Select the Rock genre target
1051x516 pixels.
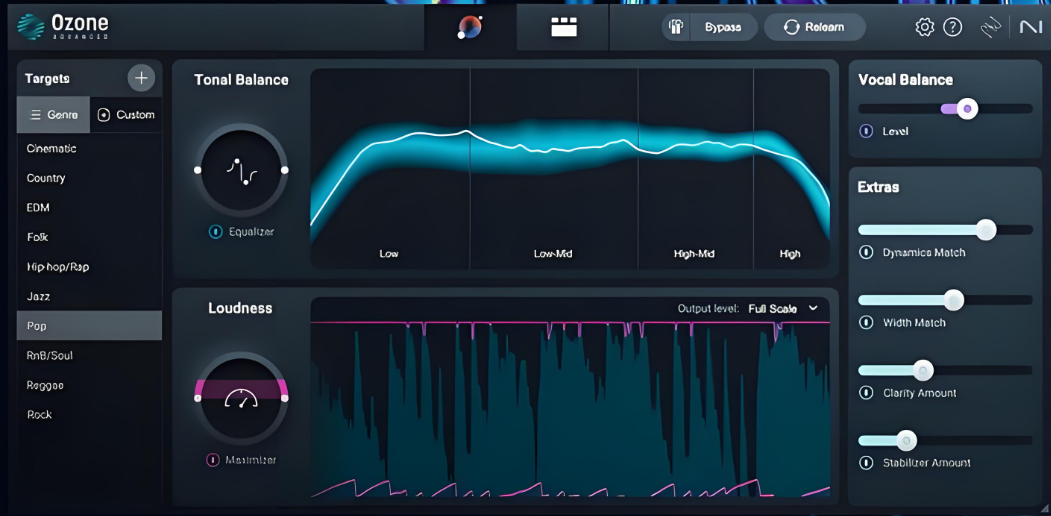click(x=89, y=415)
